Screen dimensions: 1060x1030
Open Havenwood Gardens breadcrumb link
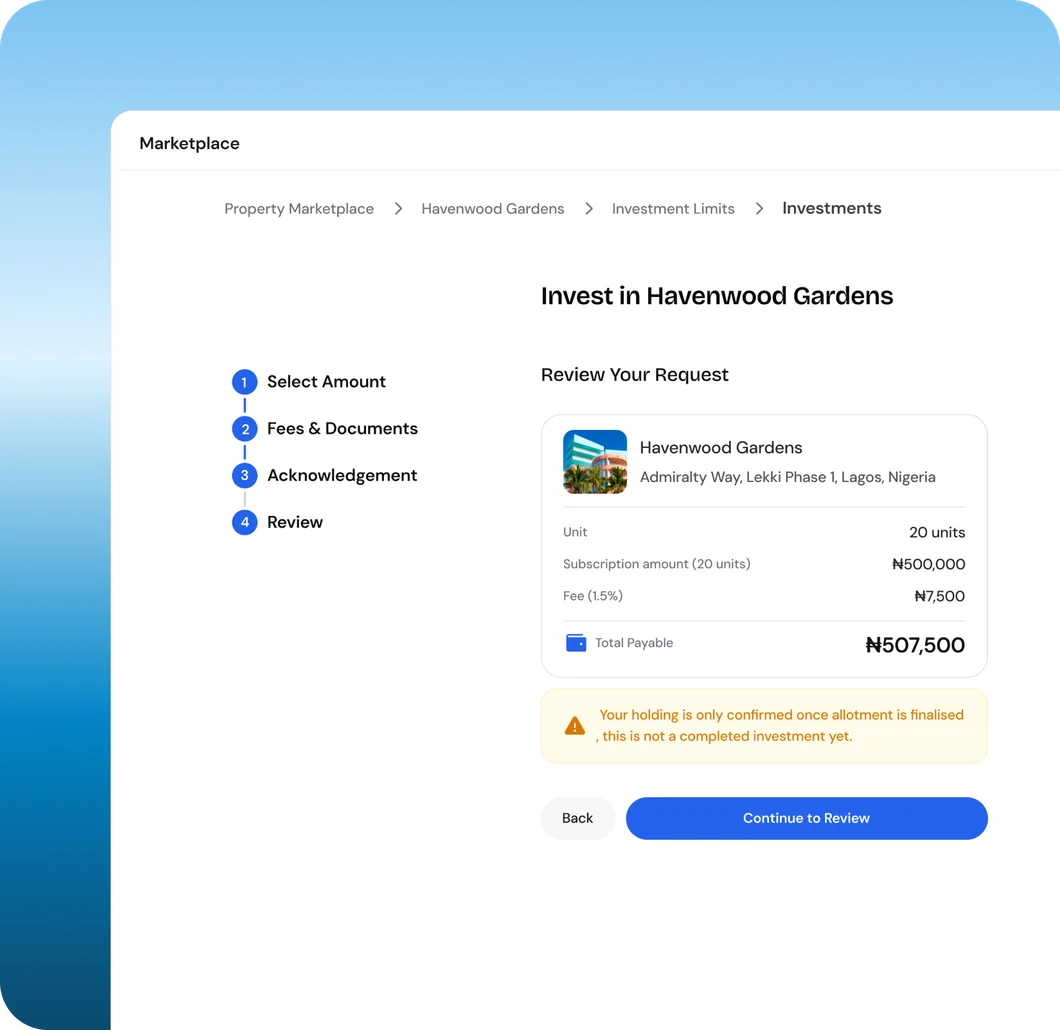pos(493,209)
